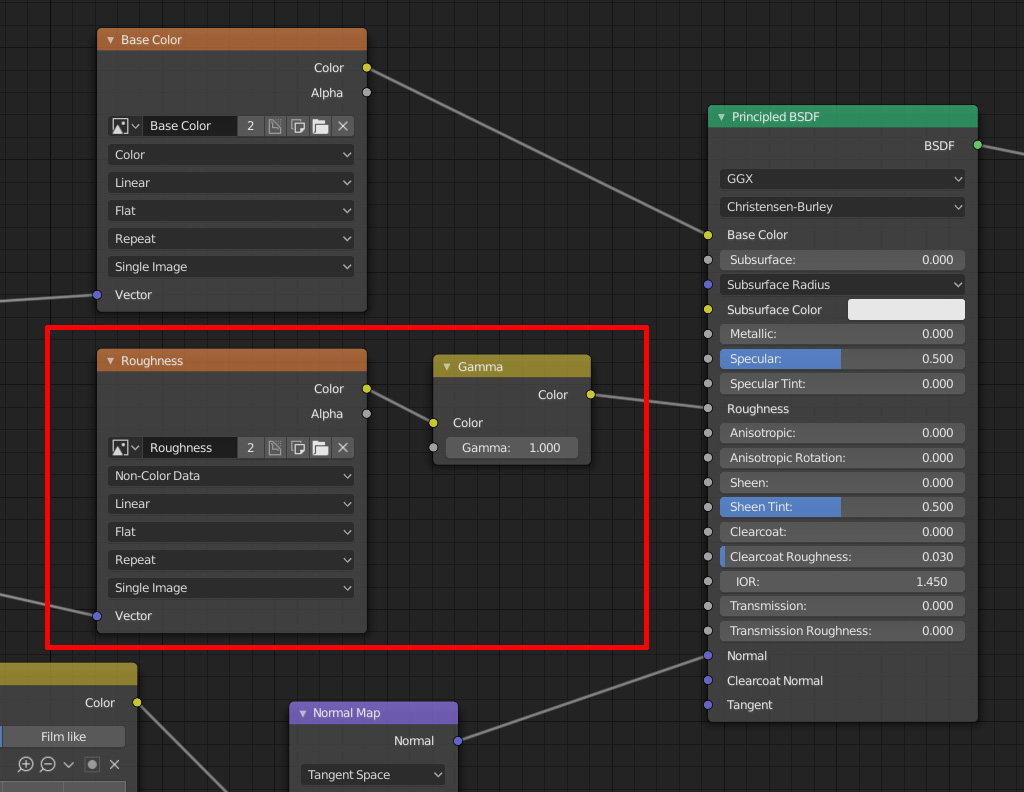Image resolution: width=1024 pixels, height=792 pixels.
Task: Open image browser in Base Color node
Action: point(125,126)
